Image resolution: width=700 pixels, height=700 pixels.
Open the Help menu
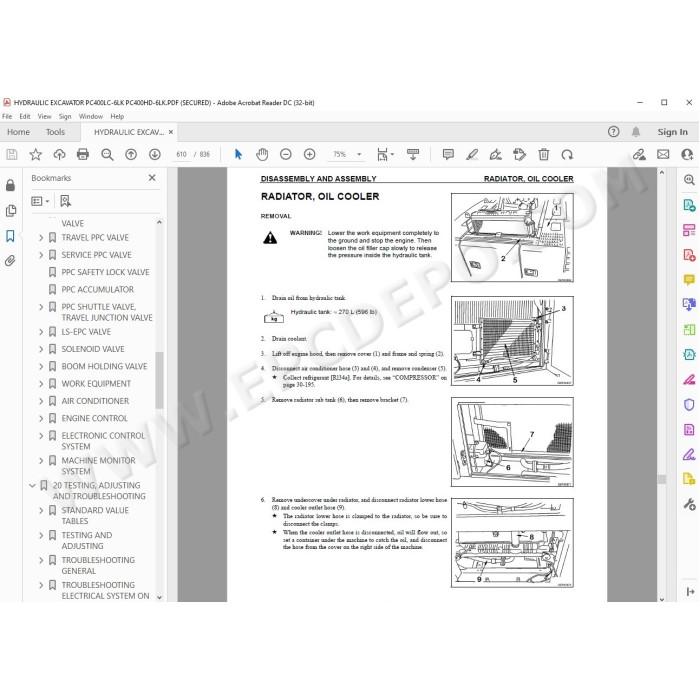117,117
